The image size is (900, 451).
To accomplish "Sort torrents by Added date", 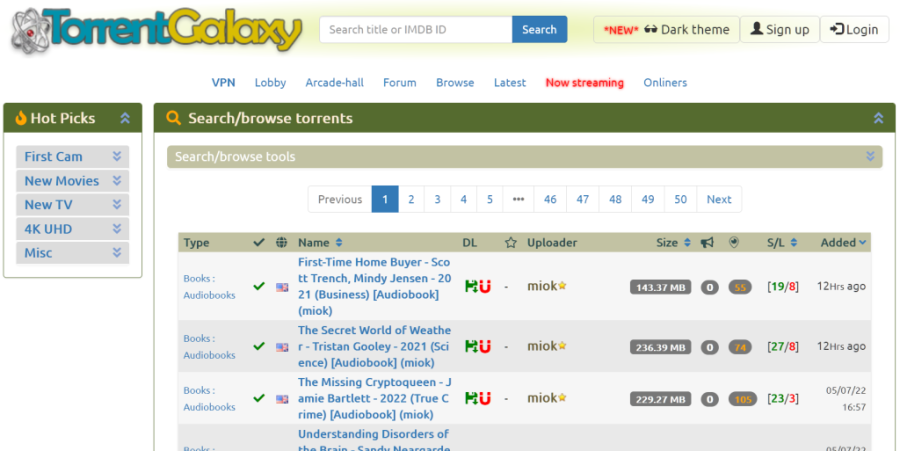I will click(x=843, y=243).
